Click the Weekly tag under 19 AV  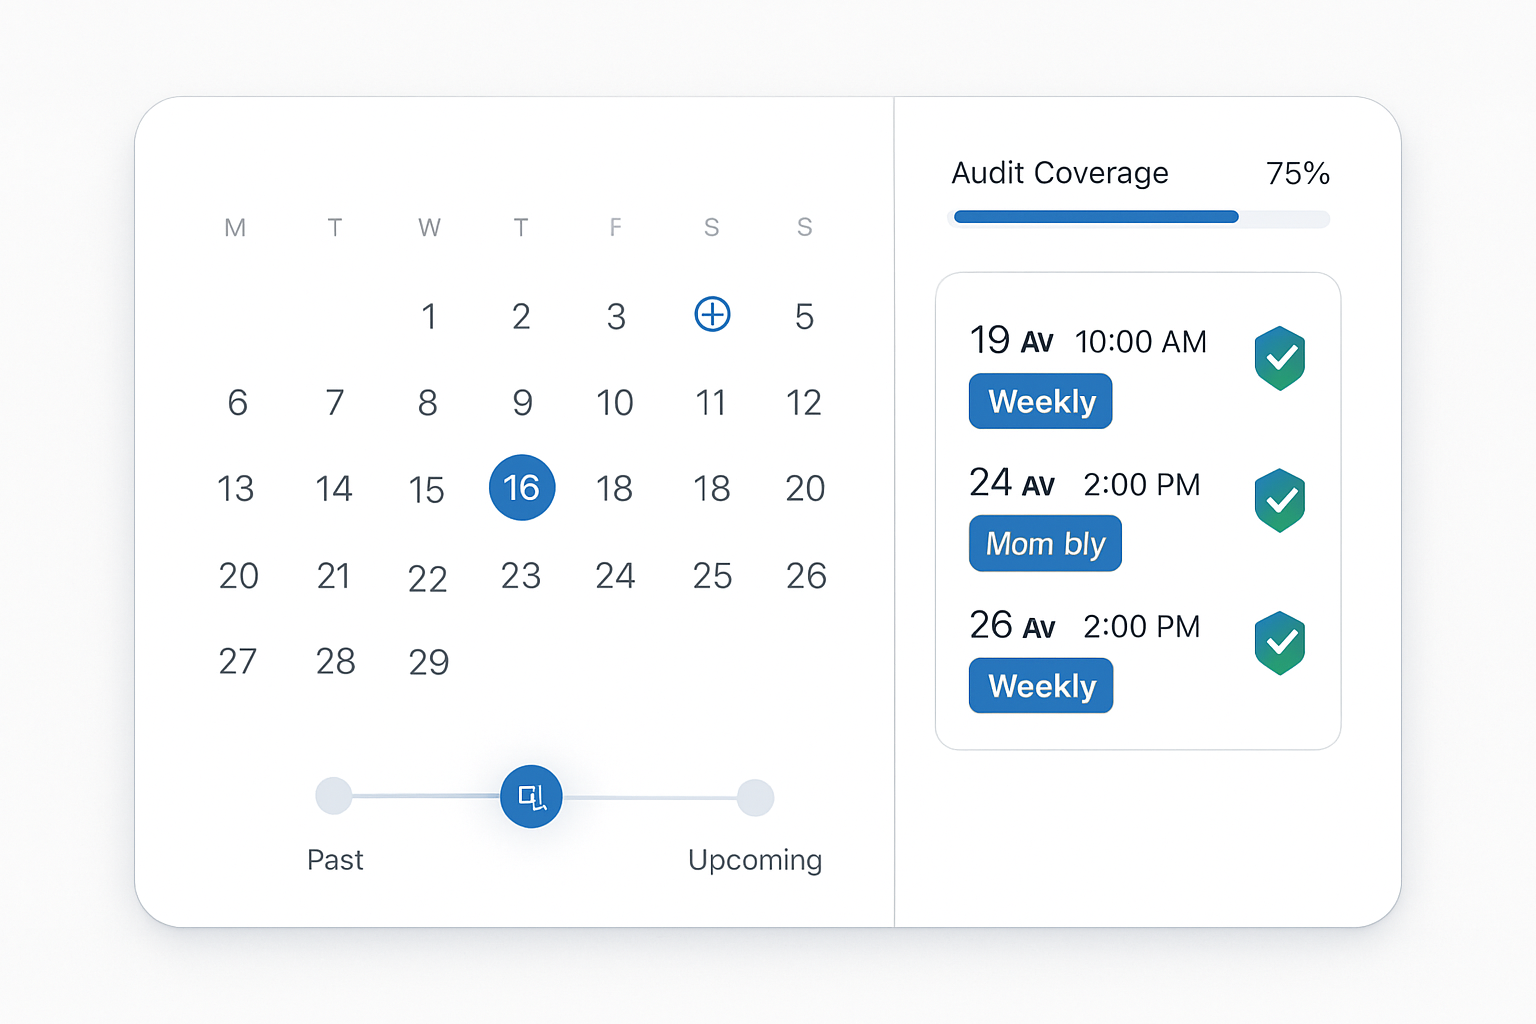click(x=1041, y=401)
